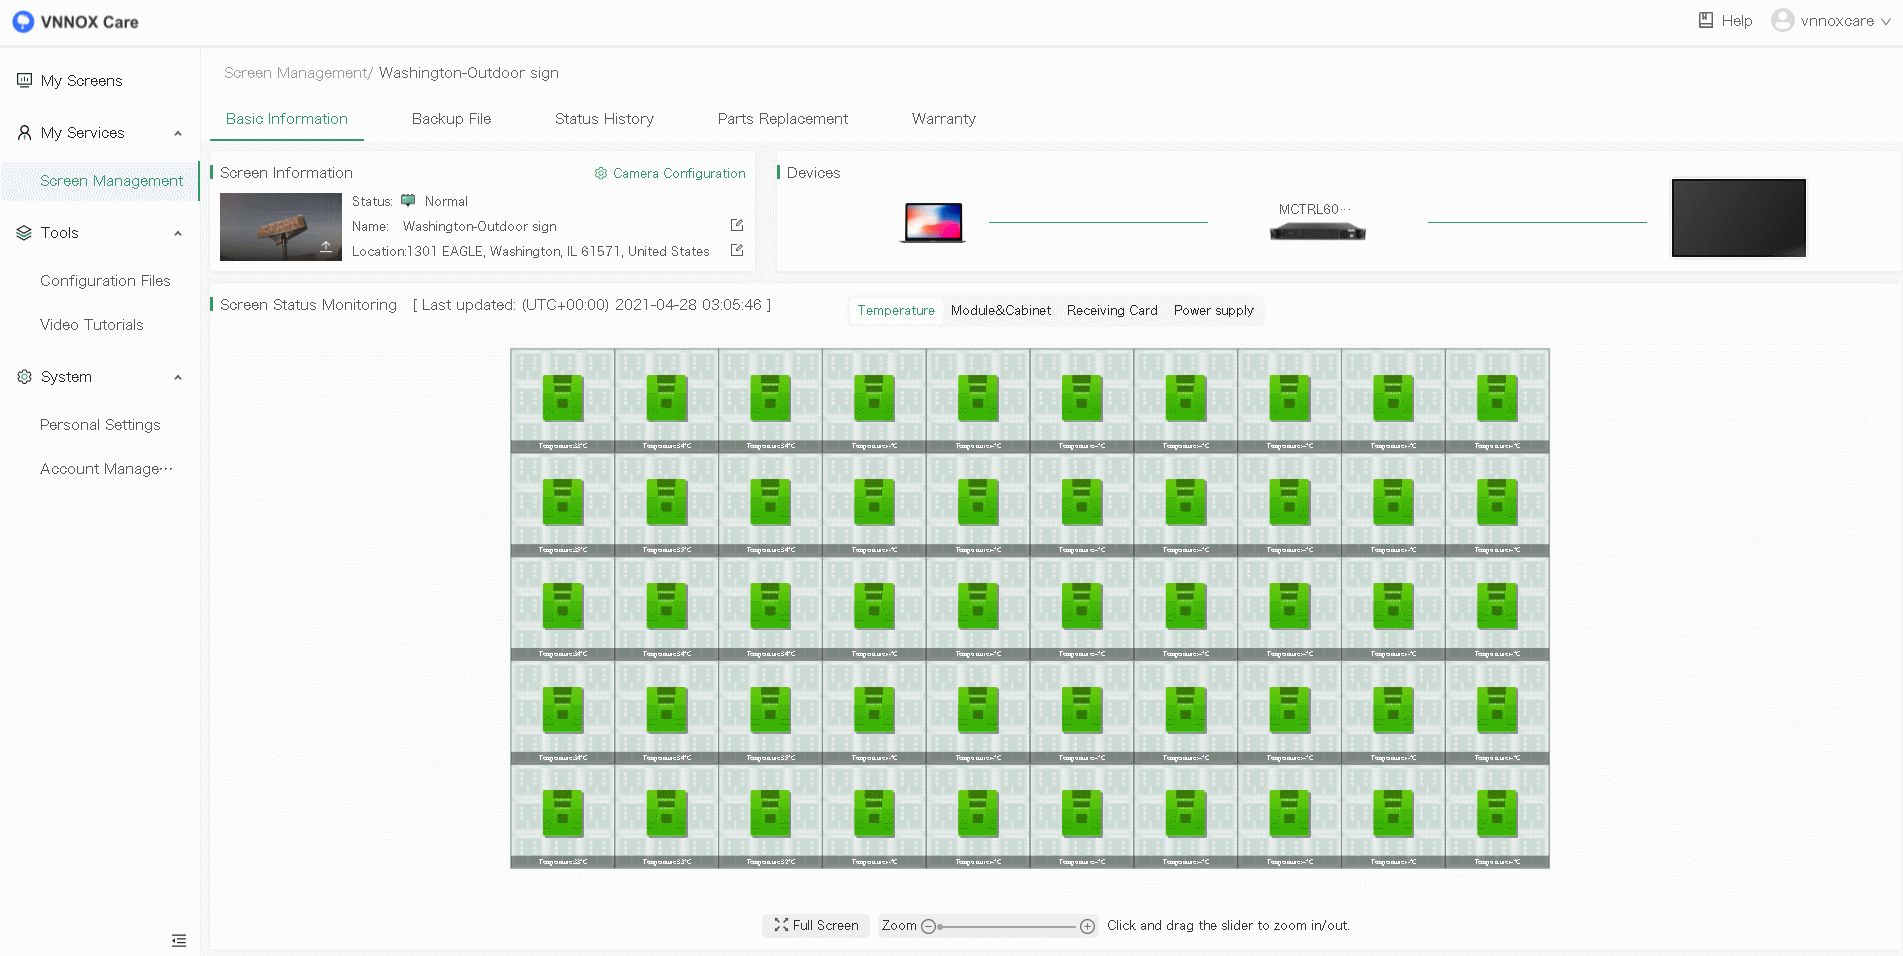The width and height of the screenshot is (1903, 956).
Task: Collapse the System menu section
Action: coord(178,377)
